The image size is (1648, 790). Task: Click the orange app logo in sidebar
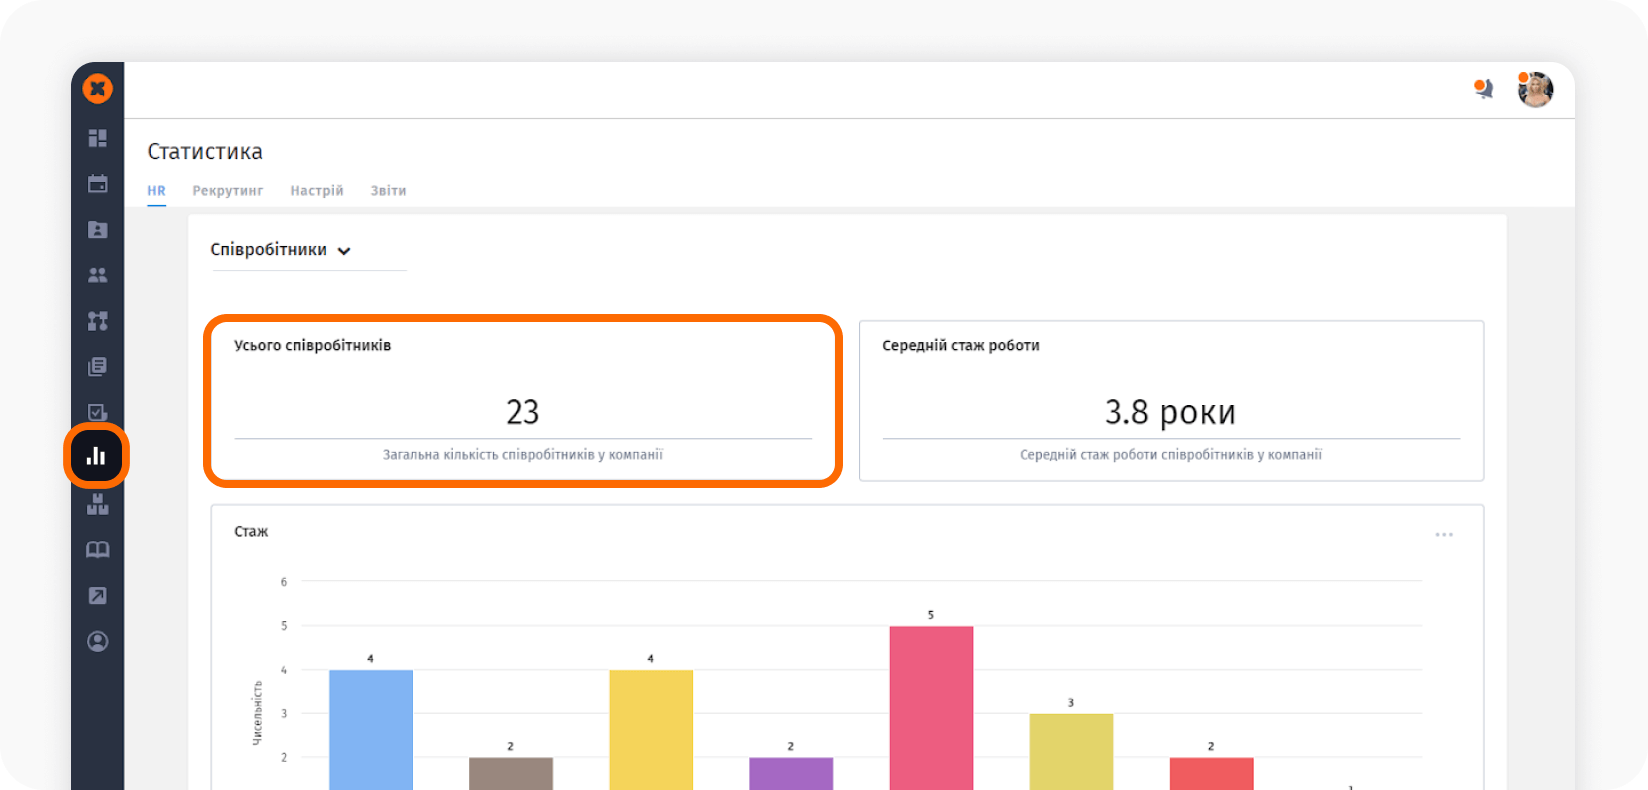click(x=97, y=89)
